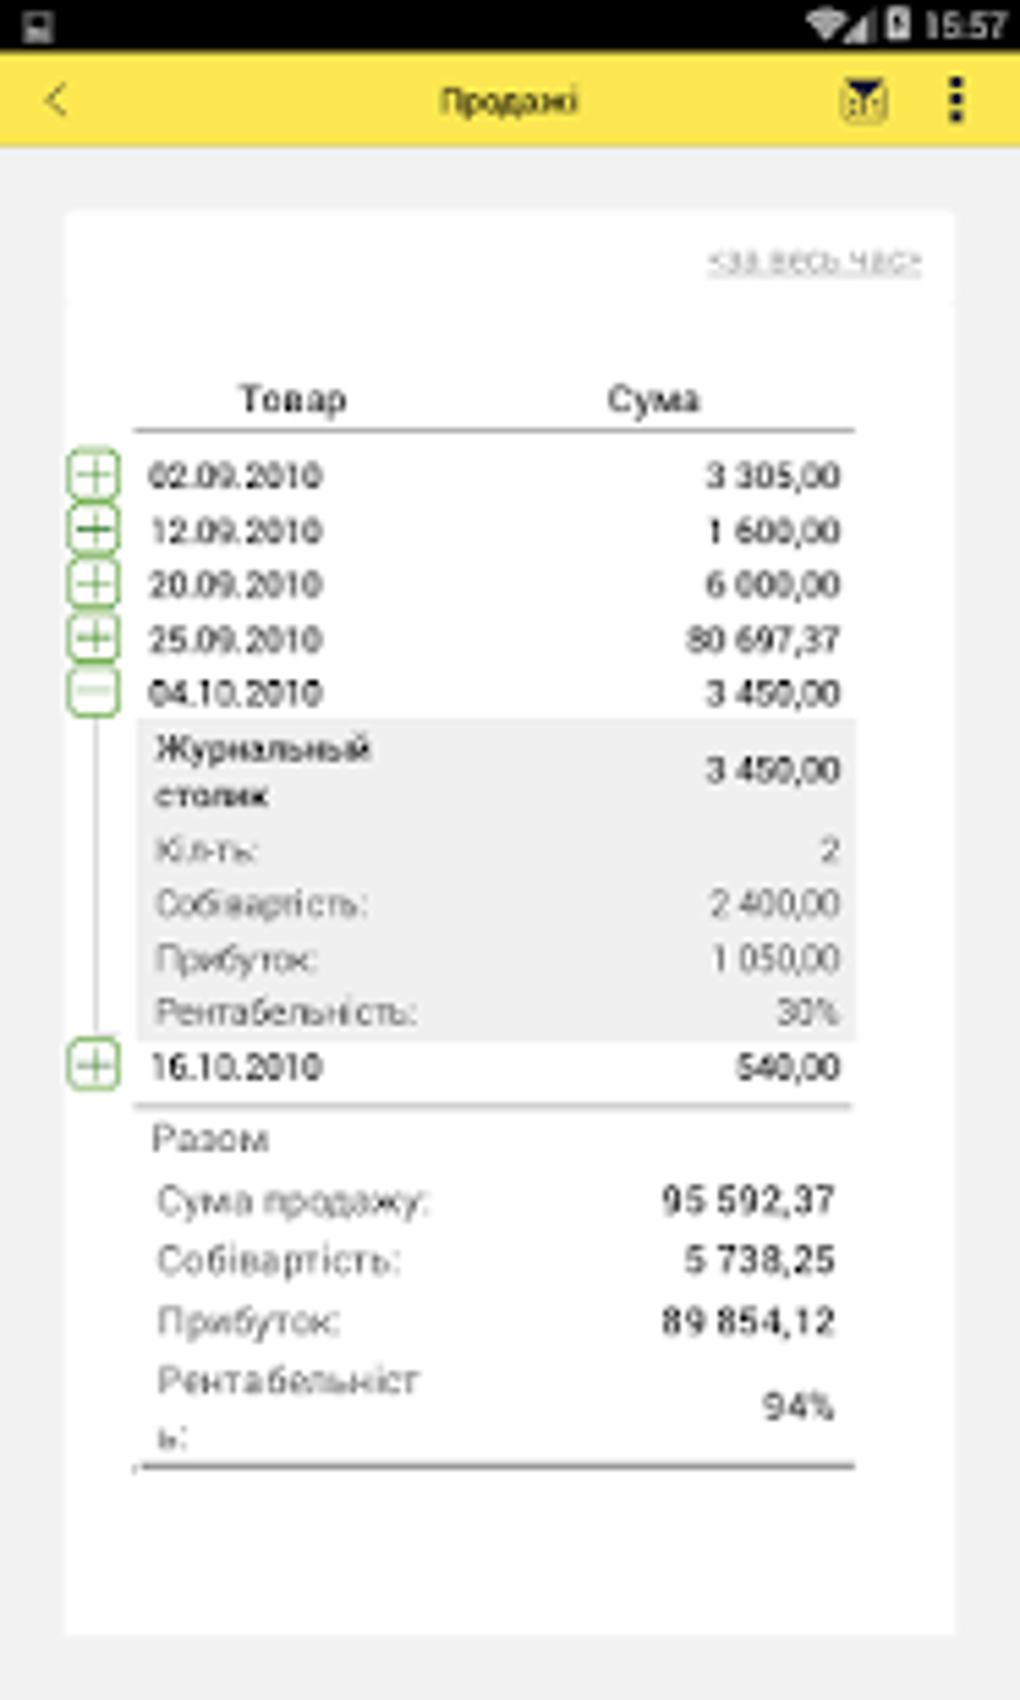Tap the battery status icon

[x=898, y=24]
